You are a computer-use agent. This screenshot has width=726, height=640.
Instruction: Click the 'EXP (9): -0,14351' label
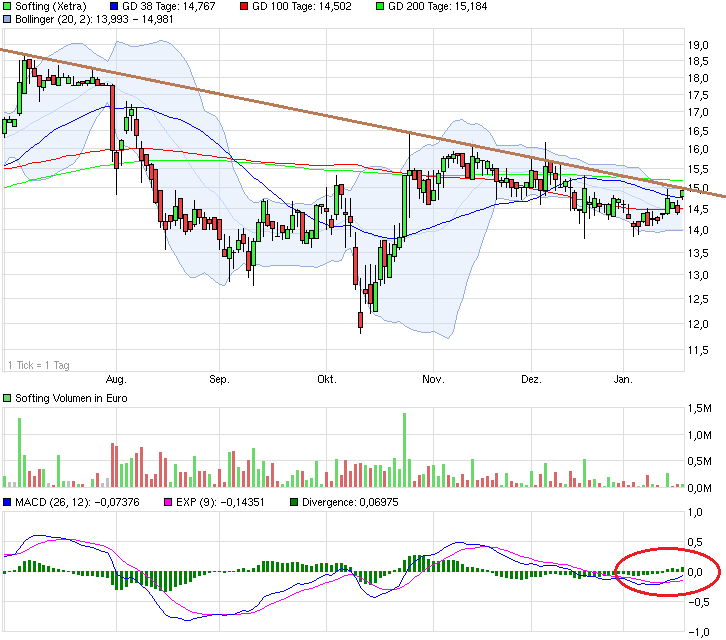(220, 502)
